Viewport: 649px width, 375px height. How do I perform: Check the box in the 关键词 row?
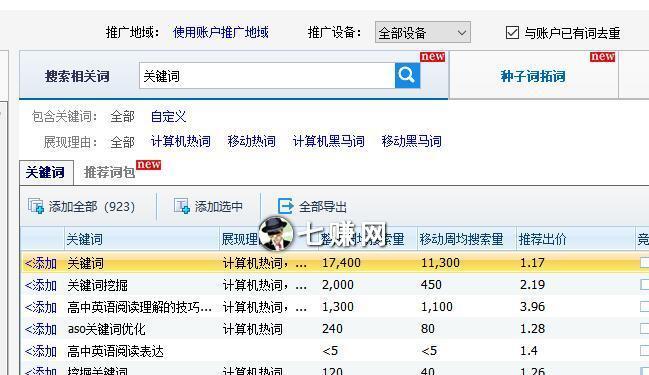point(644,262)
